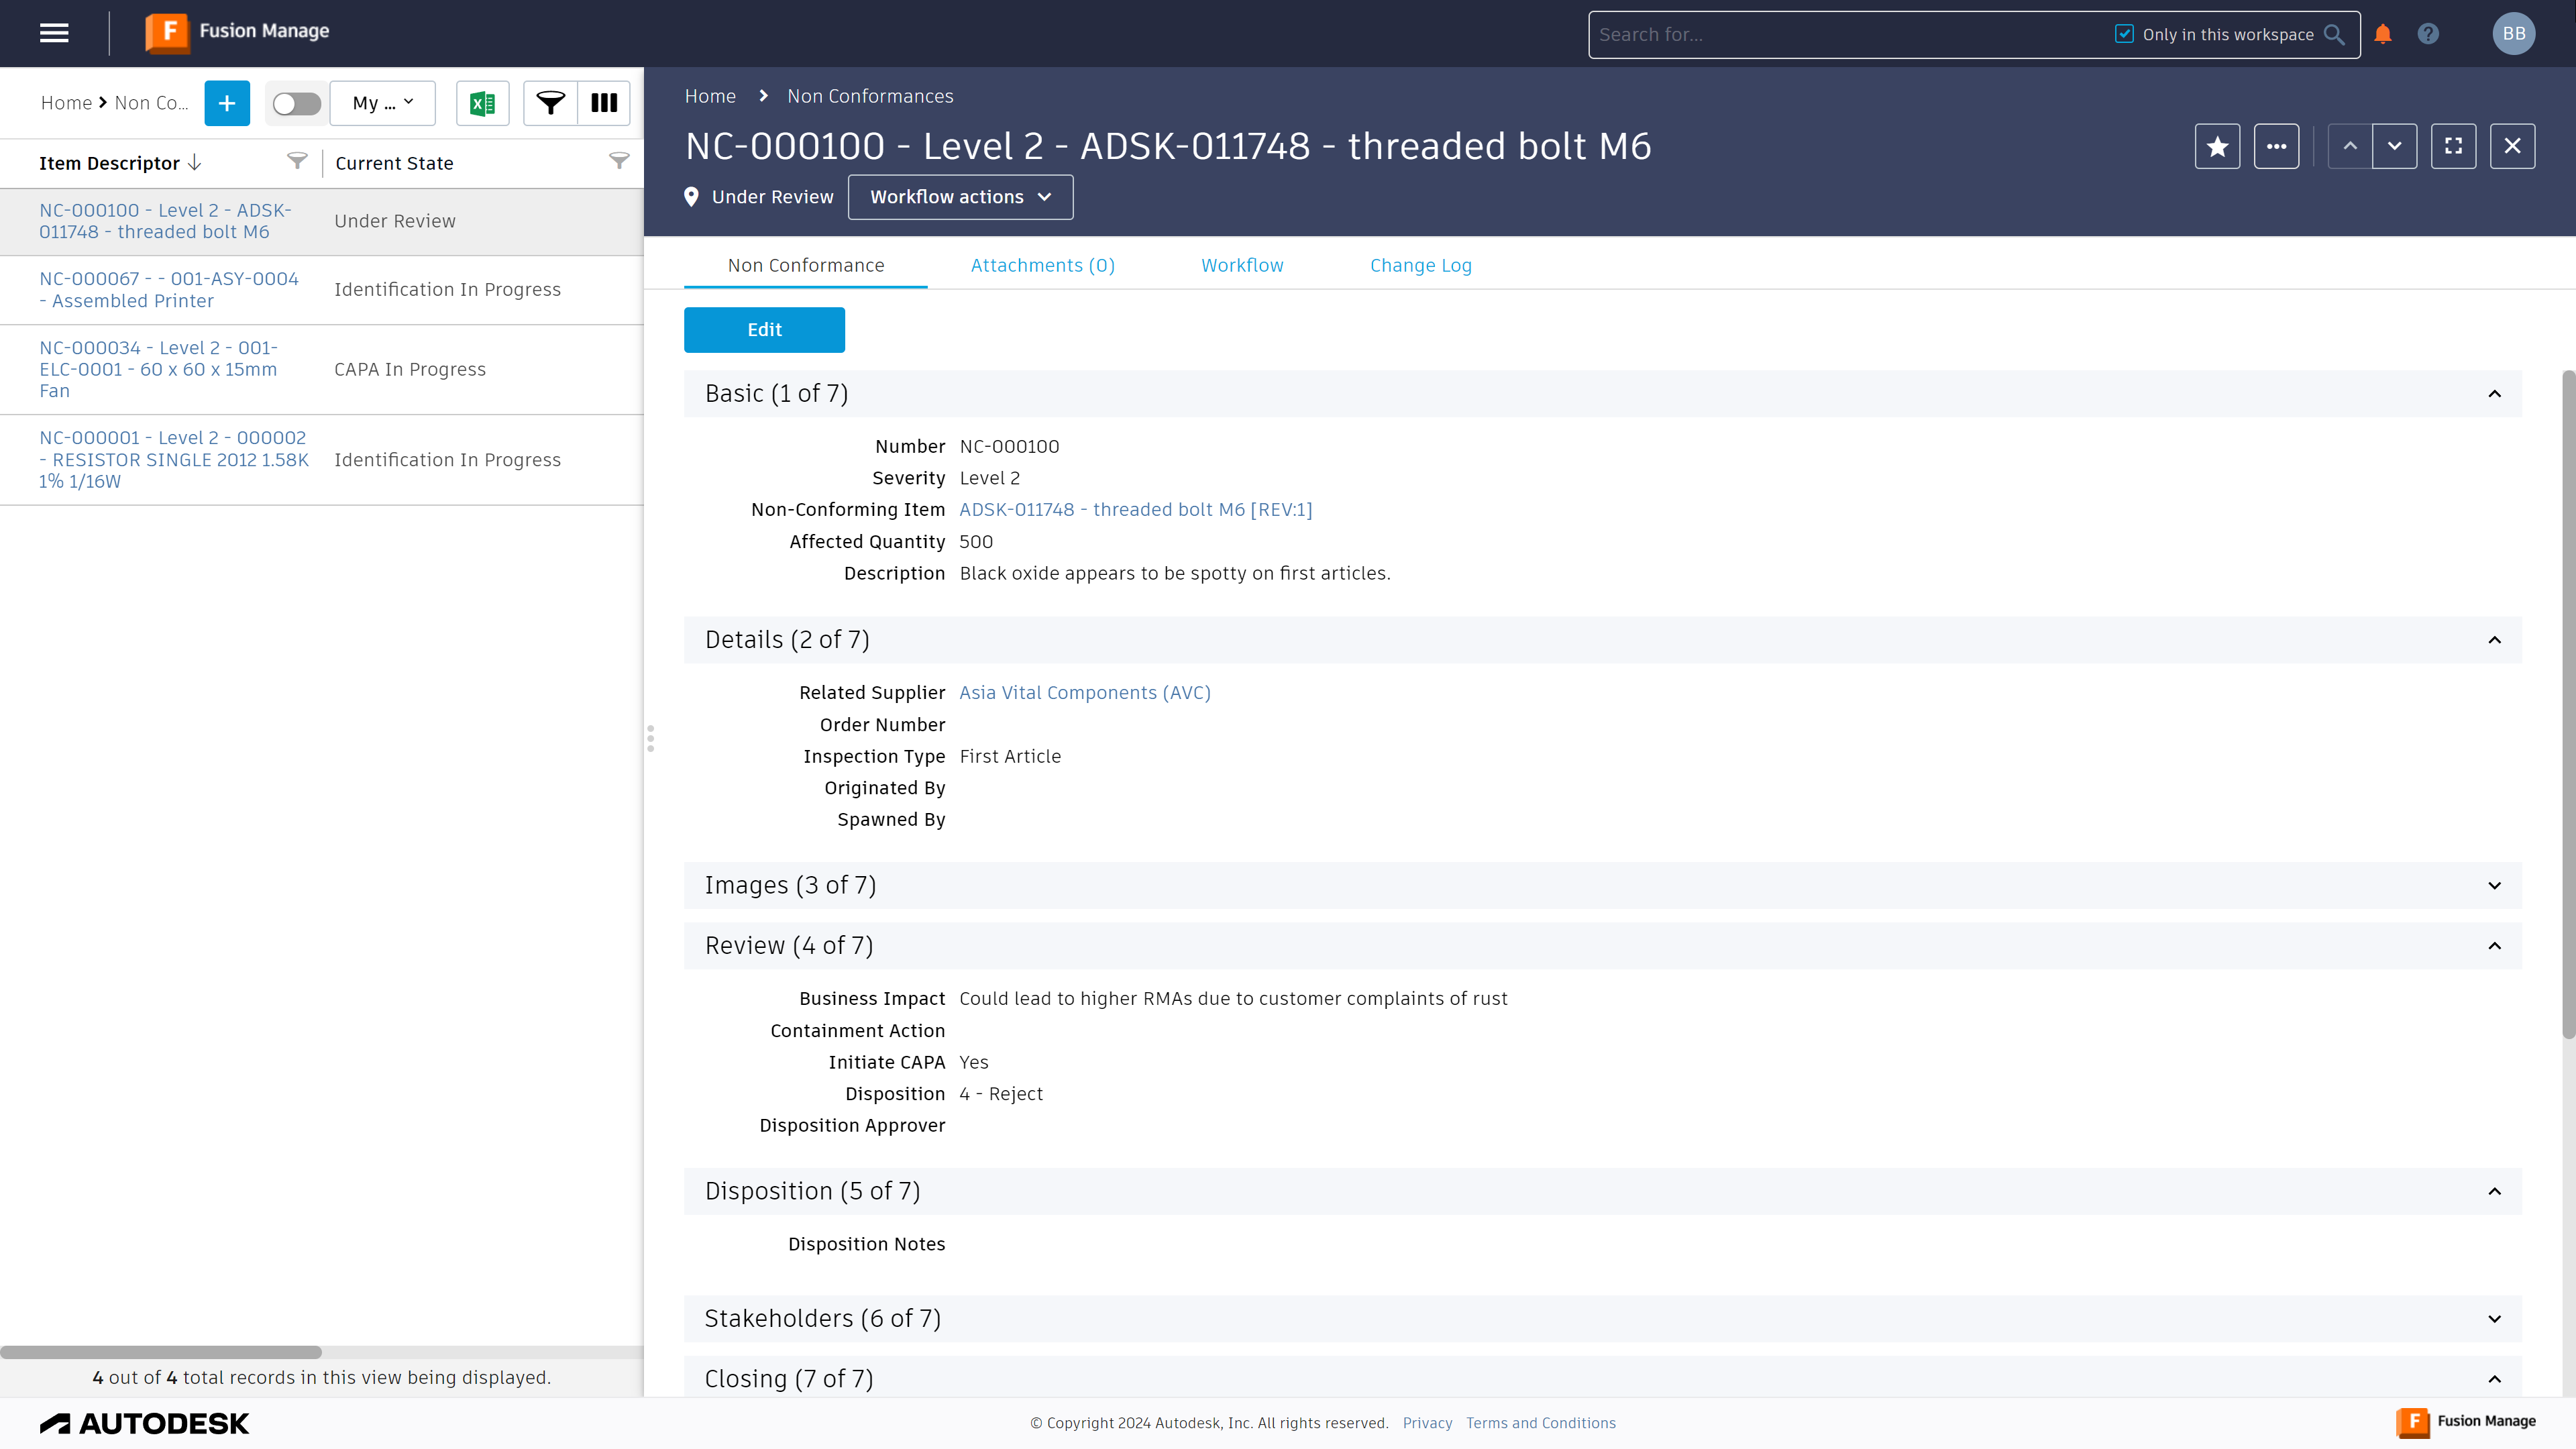
Task: Open the Workflow actions dropdown
Action: 959,197
